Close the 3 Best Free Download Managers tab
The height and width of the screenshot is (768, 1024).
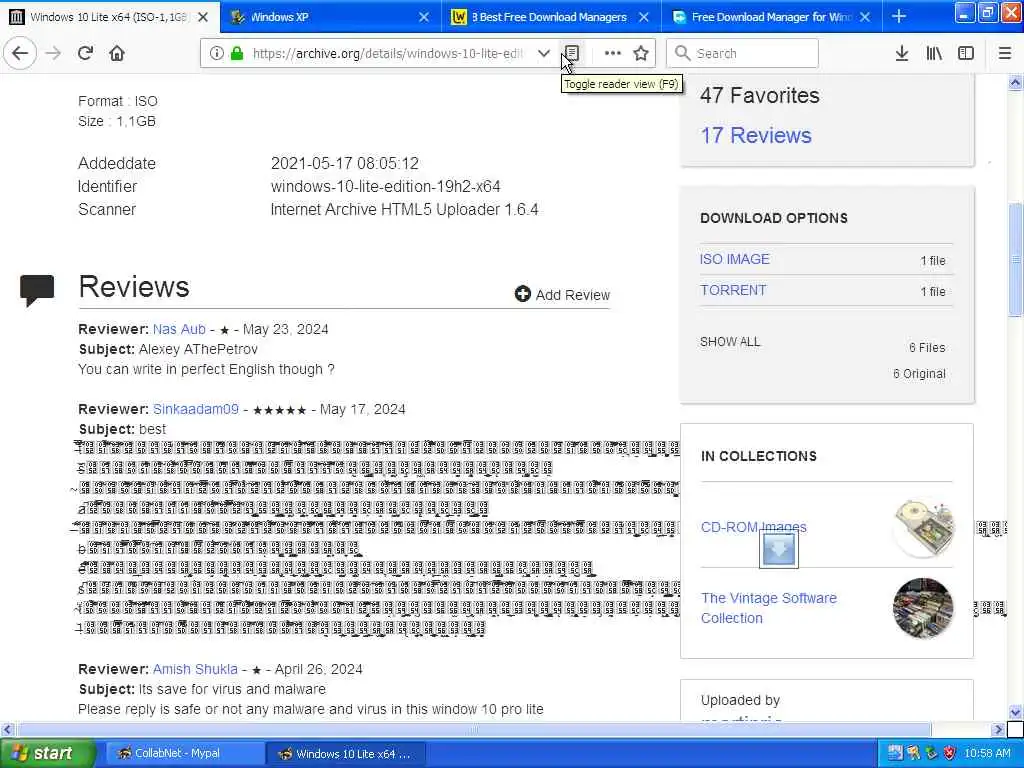point(644,17)
